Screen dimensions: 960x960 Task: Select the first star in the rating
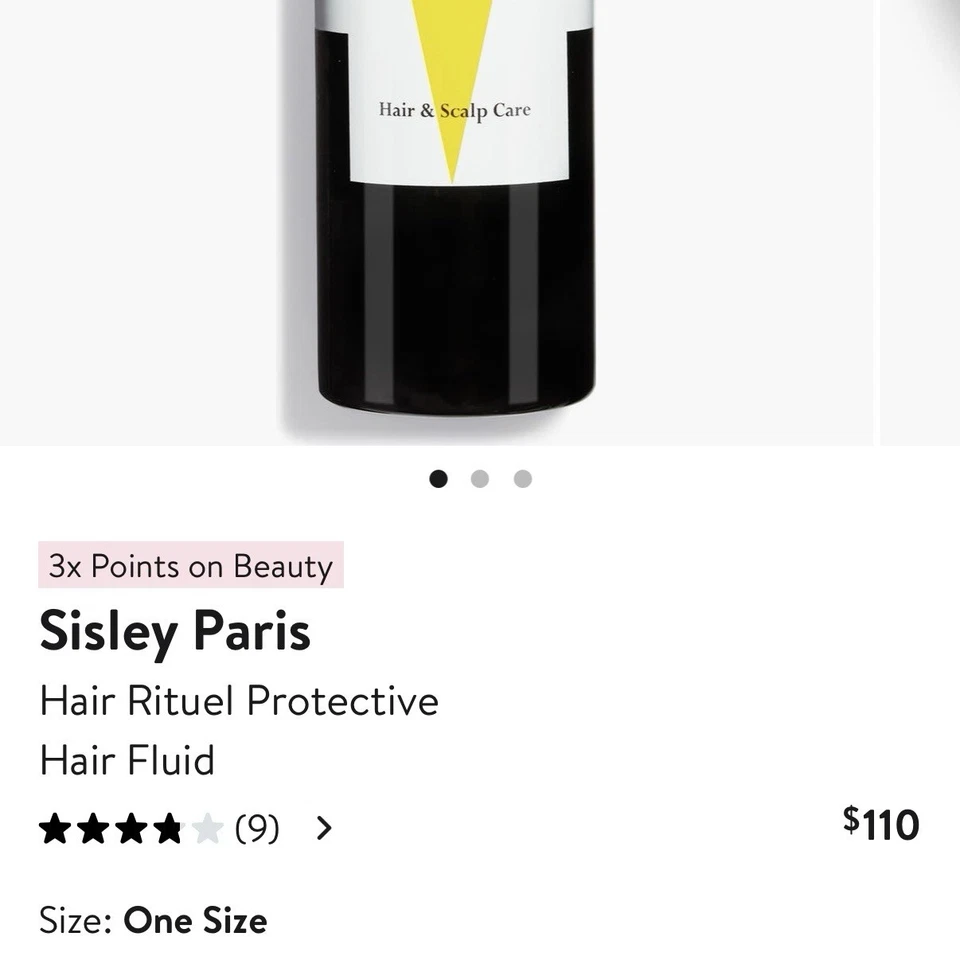pos(56,829)
